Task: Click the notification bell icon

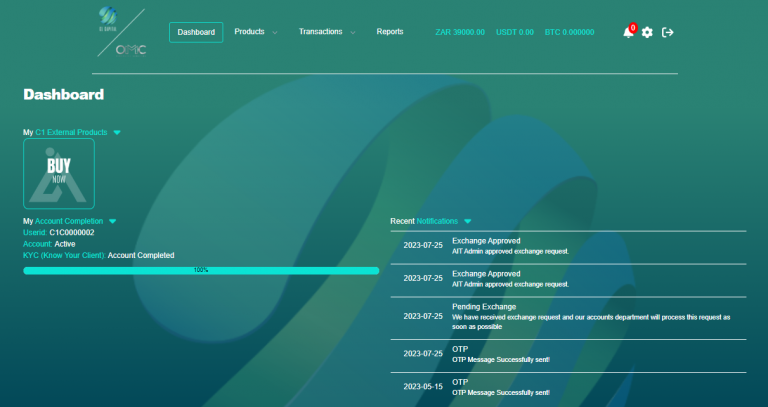Action: coord(628,33)
